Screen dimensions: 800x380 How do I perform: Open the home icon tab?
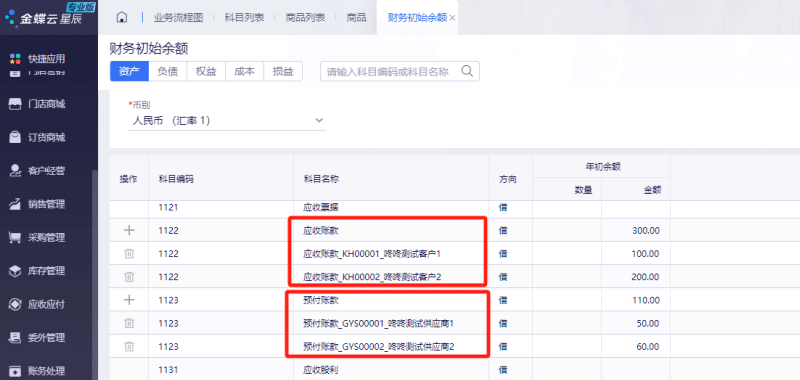(121, 17)
